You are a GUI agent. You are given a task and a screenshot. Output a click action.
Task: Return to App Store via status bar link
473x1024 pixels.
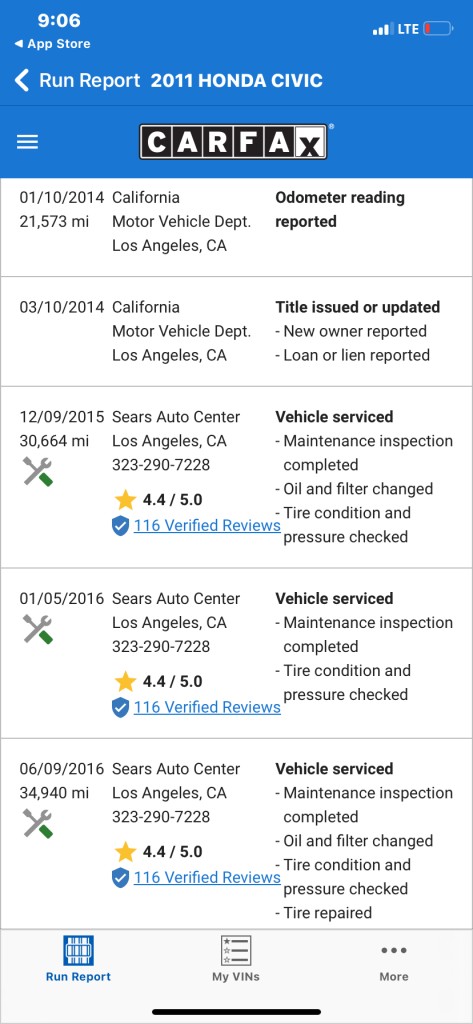click(52, 44)
